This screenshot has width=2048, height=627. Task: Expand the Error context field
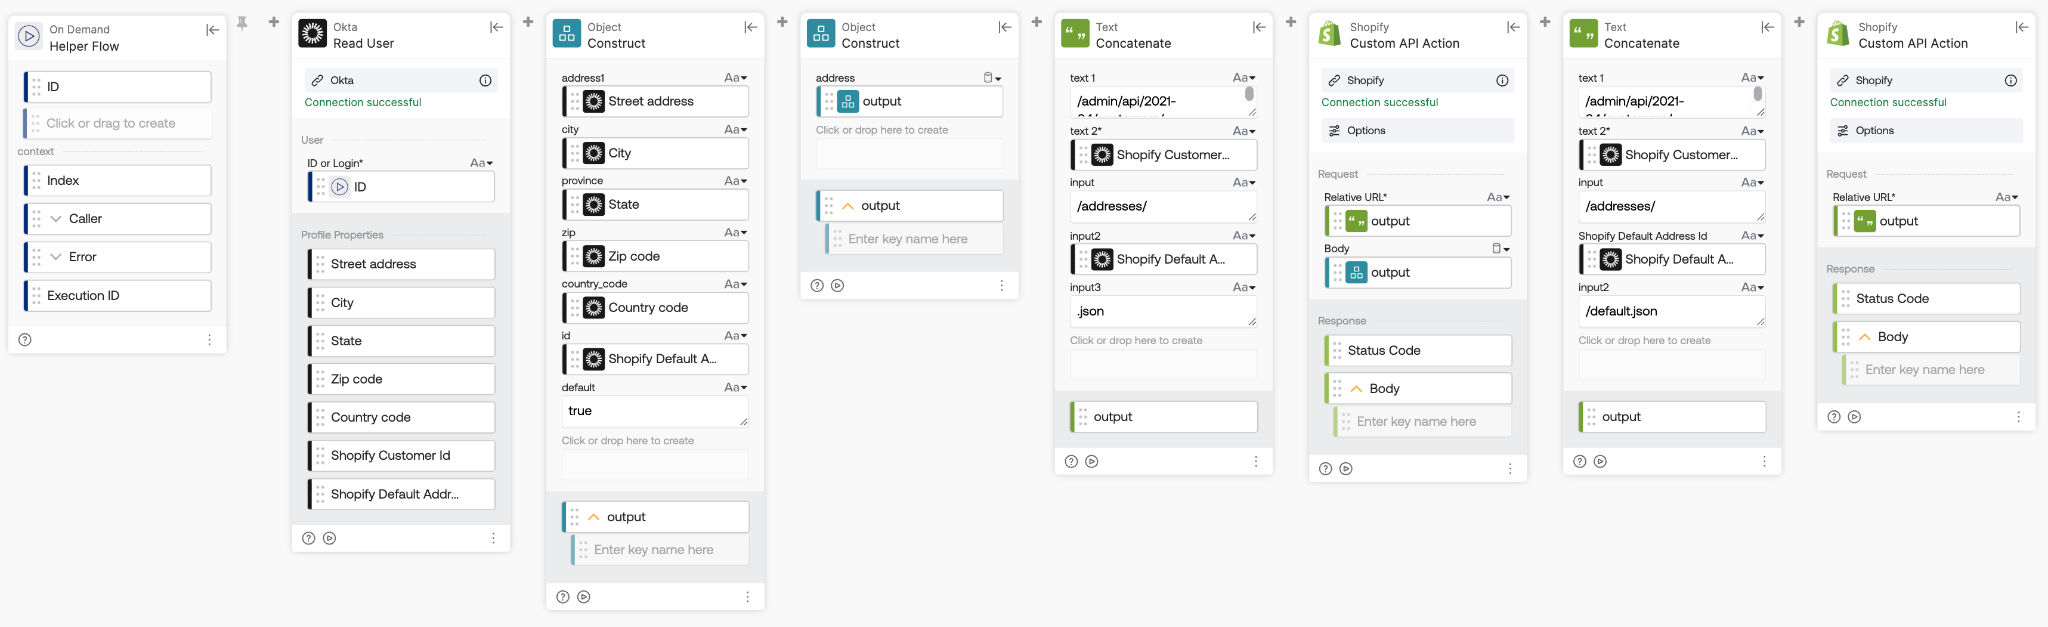click(x=56, y=257)
